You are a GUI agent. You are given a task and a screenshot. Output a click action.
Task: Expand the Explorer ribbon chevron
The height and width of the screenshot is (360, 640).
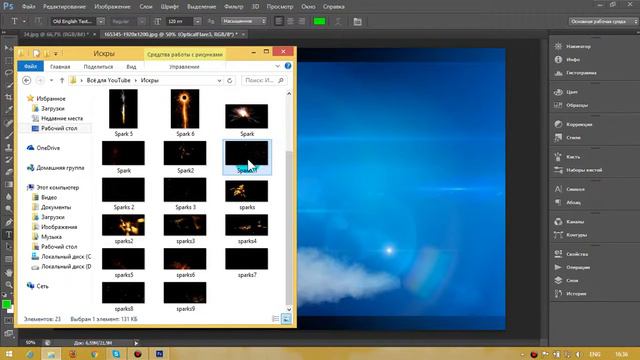click(278, 66)
